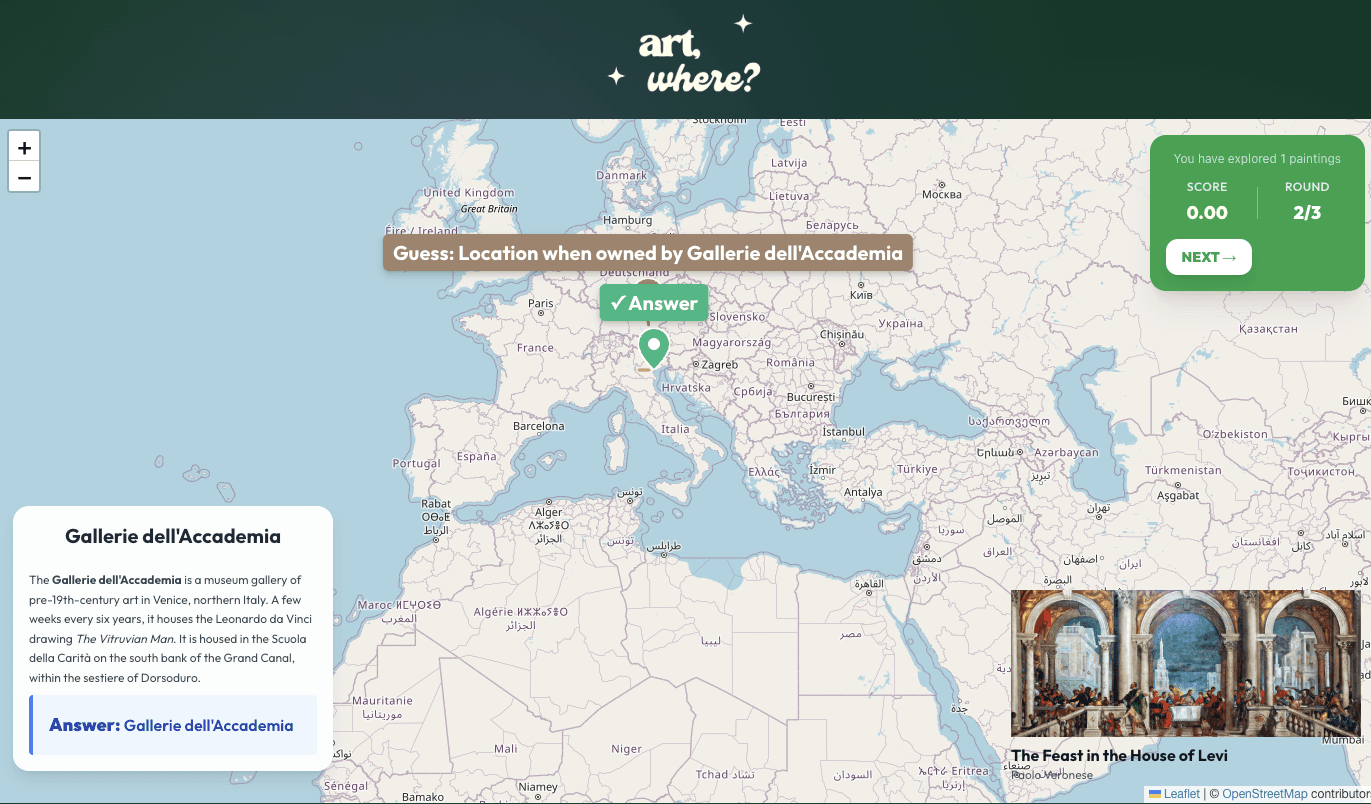
Task: Click the Azərbaycan label on the map
Action: coord(1066,452)
